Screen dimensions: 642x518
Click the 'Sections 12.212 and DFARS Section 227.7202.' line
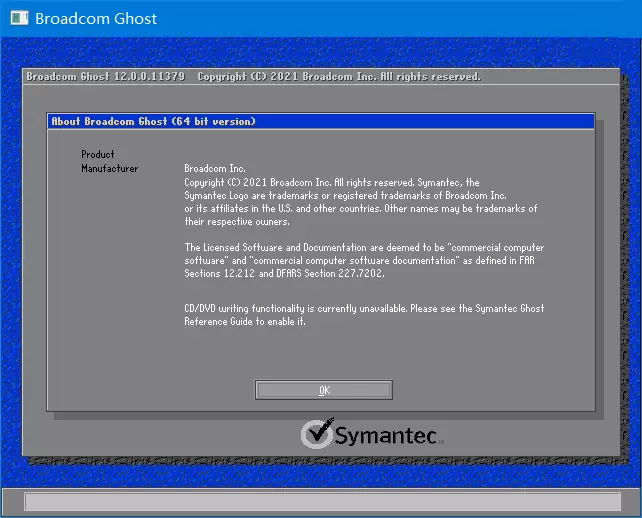pos(284,273)
